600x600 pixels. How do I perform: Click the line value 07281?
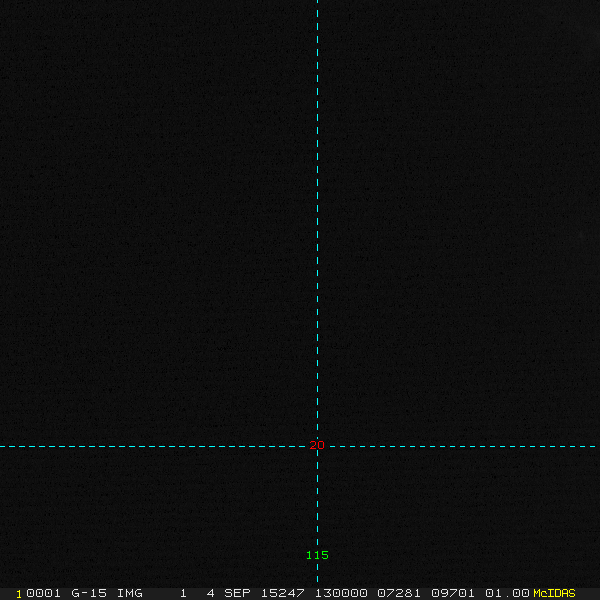click(x=399, y=593)
